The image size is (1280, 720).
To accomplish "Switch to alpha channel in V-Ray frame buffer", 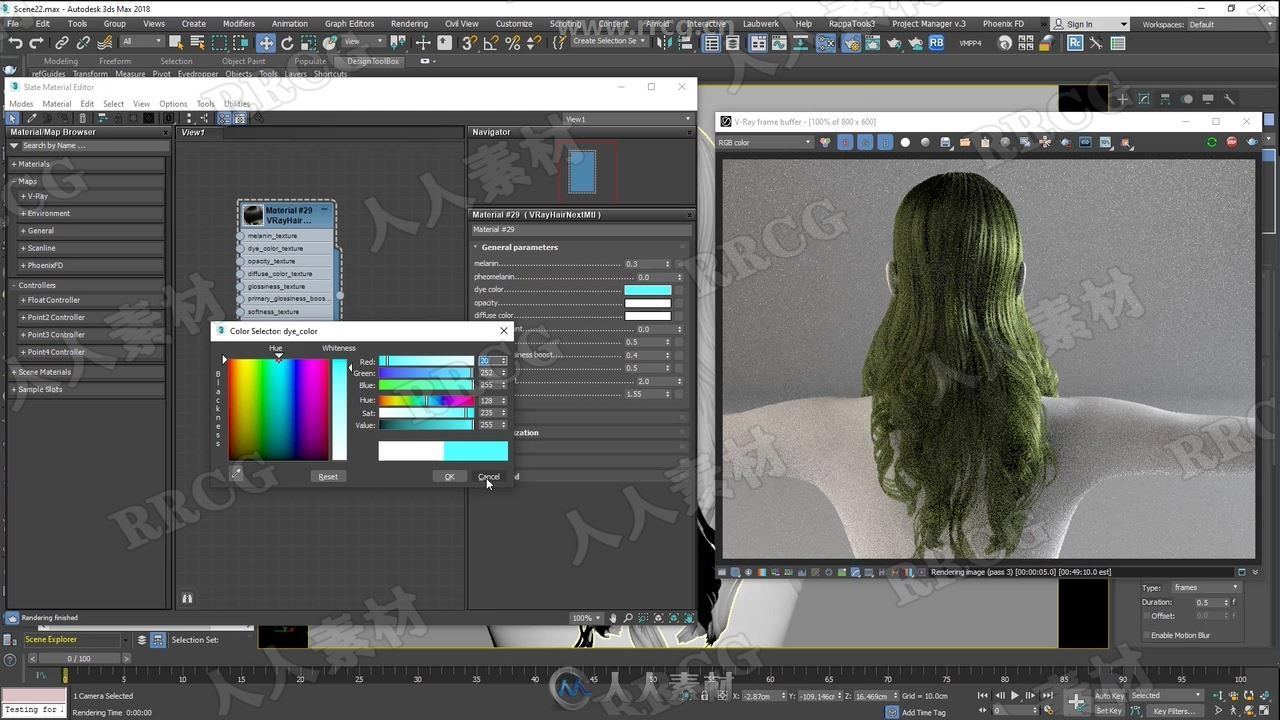I will pos(905,142).
